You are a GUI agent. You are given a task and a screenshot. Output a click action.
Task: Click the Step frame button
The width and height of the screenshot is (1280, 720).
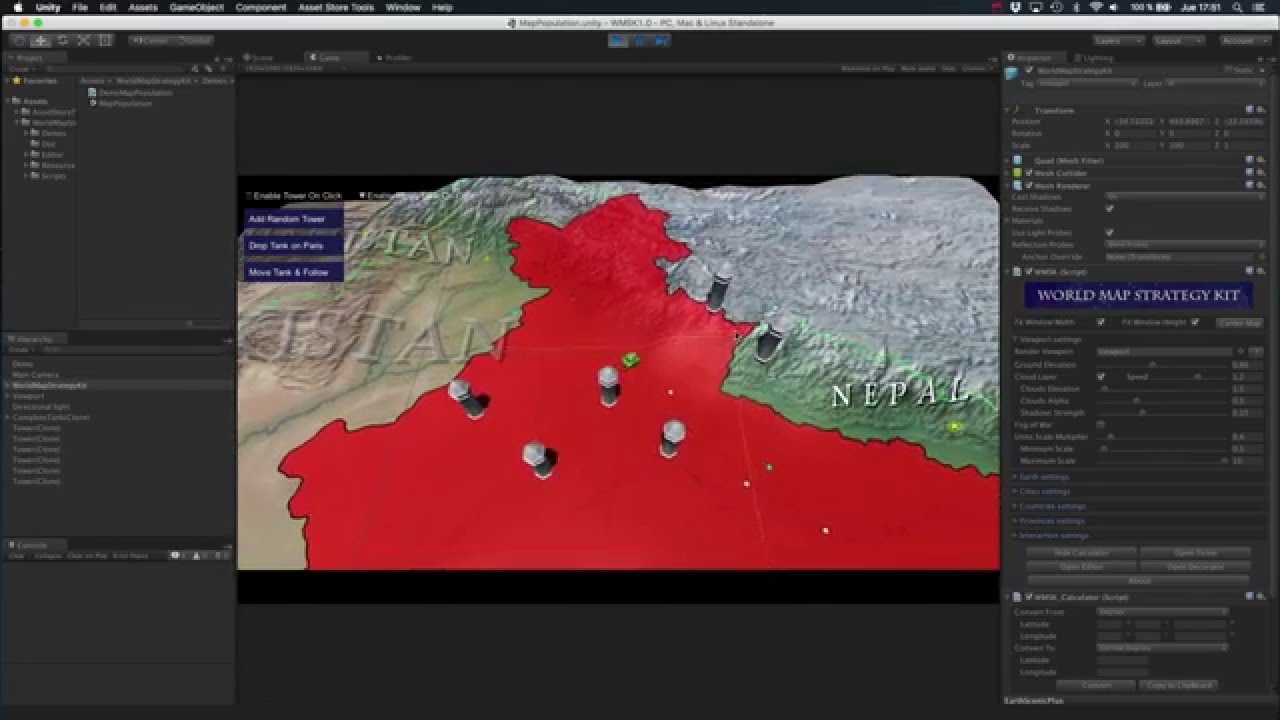(x=662, y=41)
